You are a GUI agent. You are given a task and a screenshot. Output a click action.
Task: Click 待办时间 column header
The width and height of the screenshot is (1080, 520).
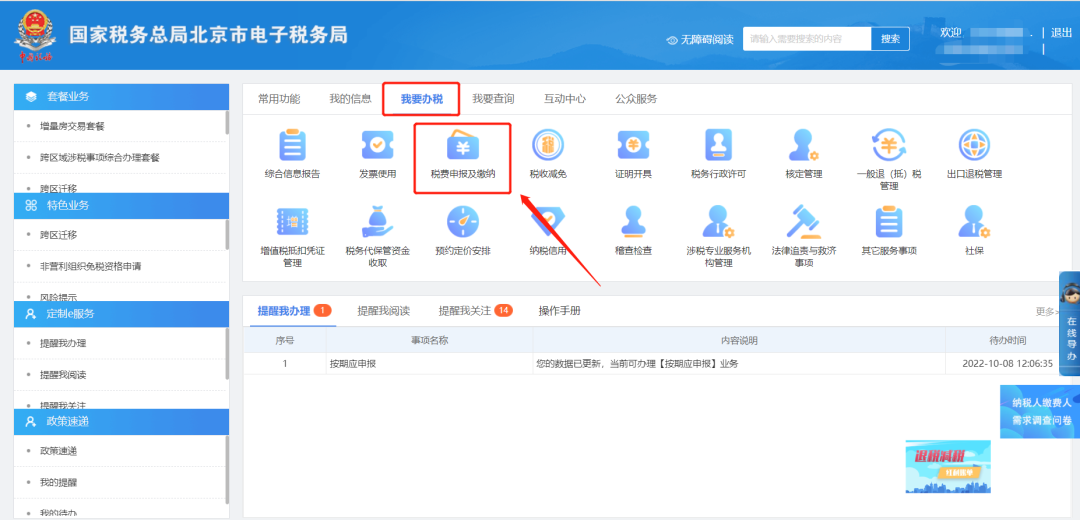pos(1007,340)
